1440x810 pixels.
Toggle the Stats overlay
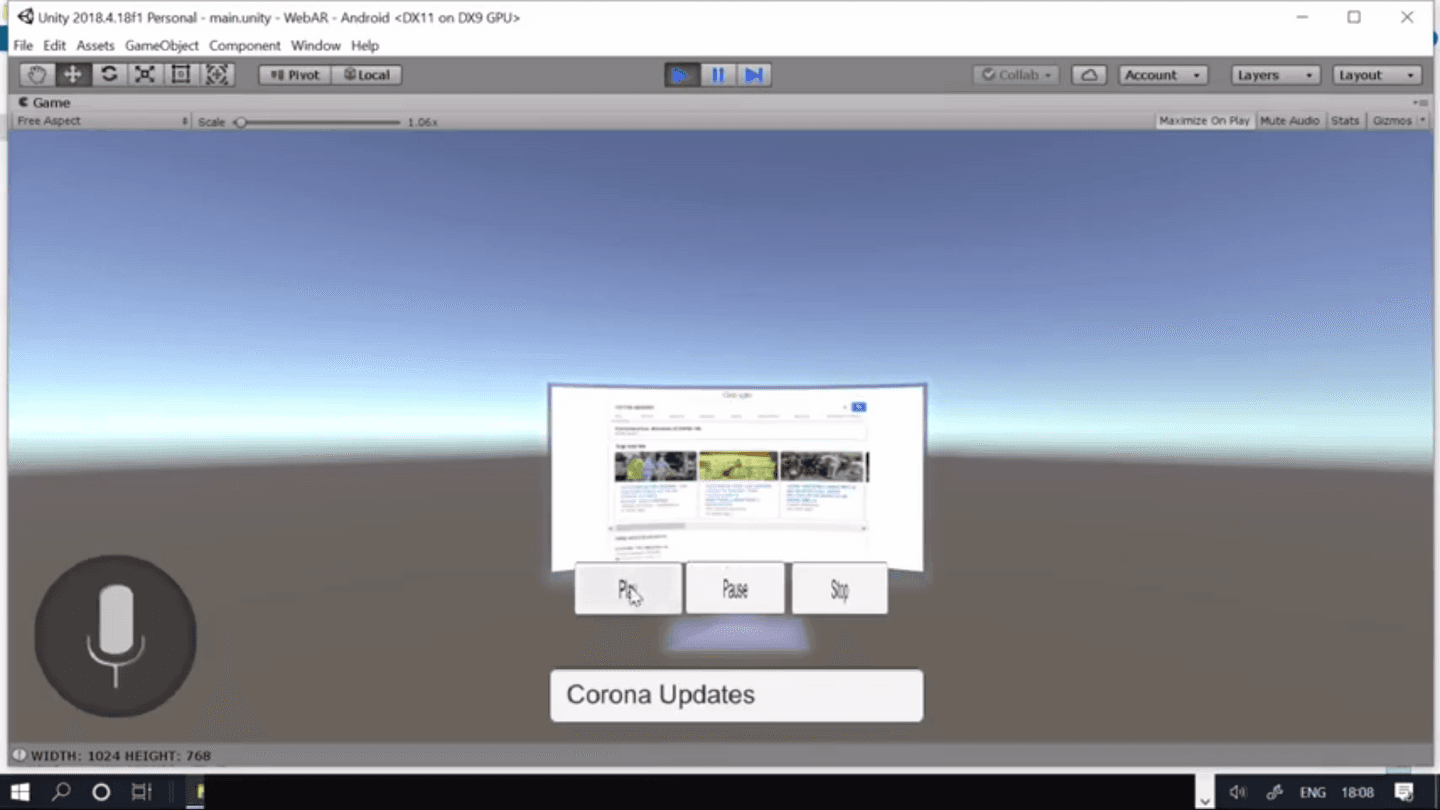click(1345, 121)
